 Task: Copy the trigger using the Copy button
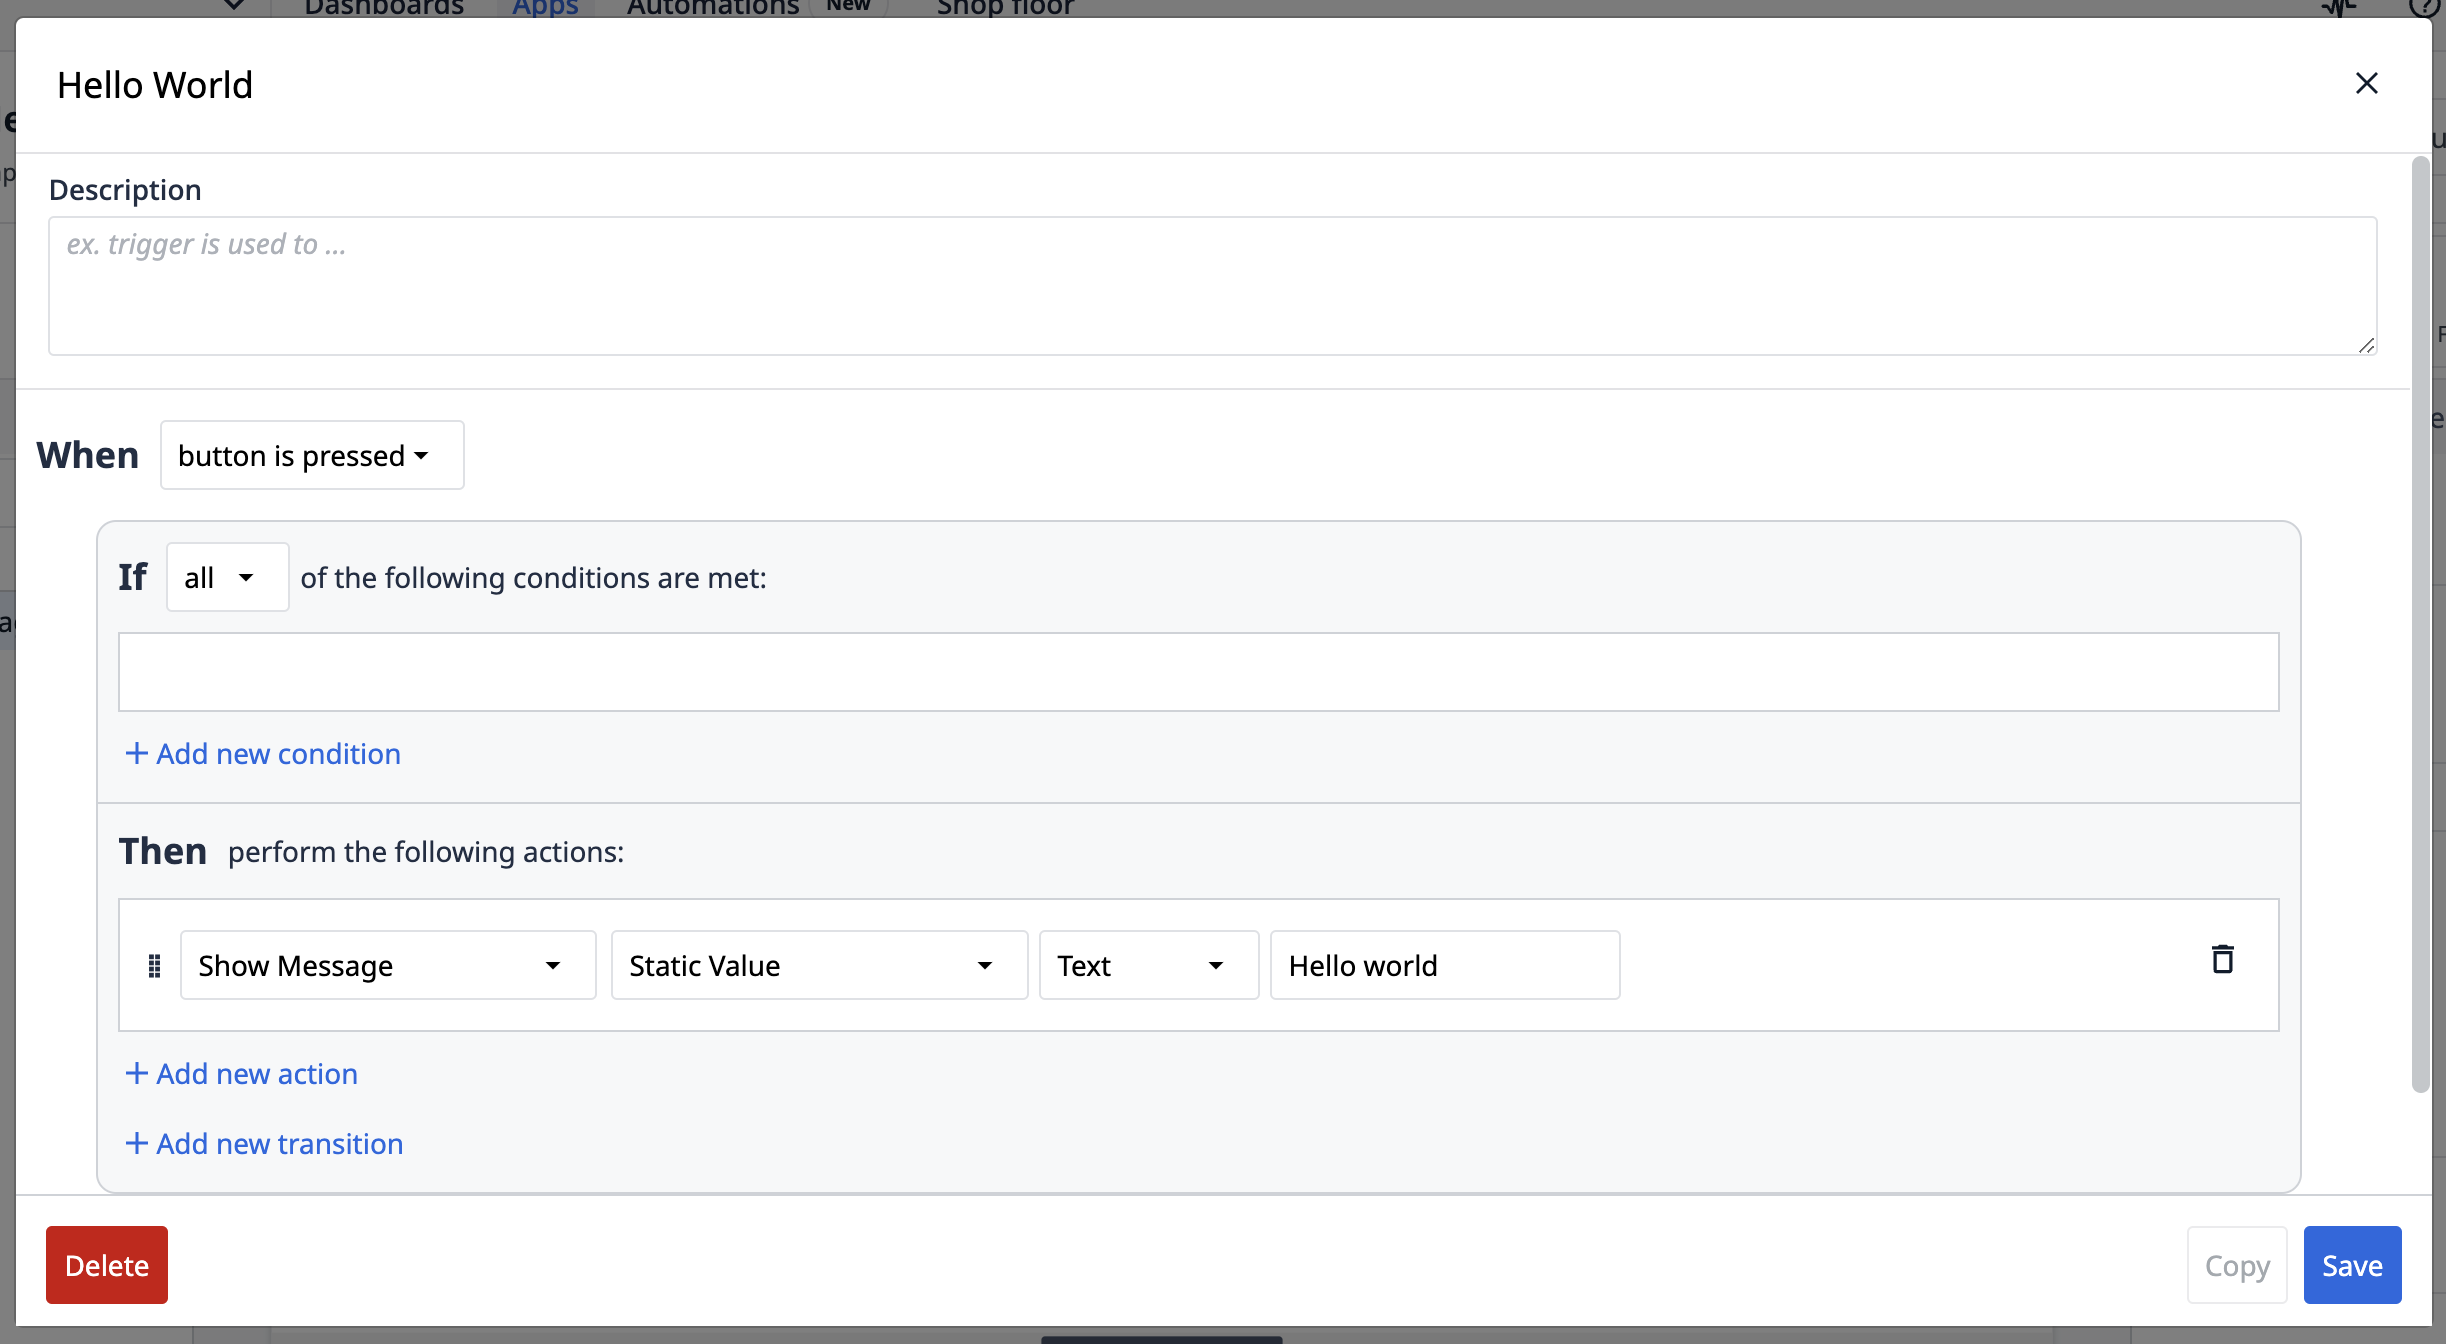tap(2237, 1264)
